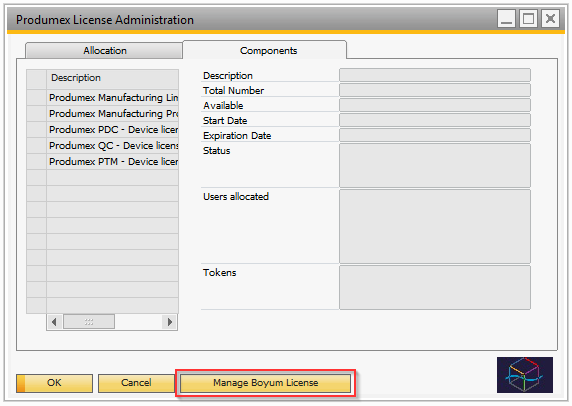The width and height of the screenshot is (572, 406).
Task: Click the Start Date field
Action: pos(435,120)
